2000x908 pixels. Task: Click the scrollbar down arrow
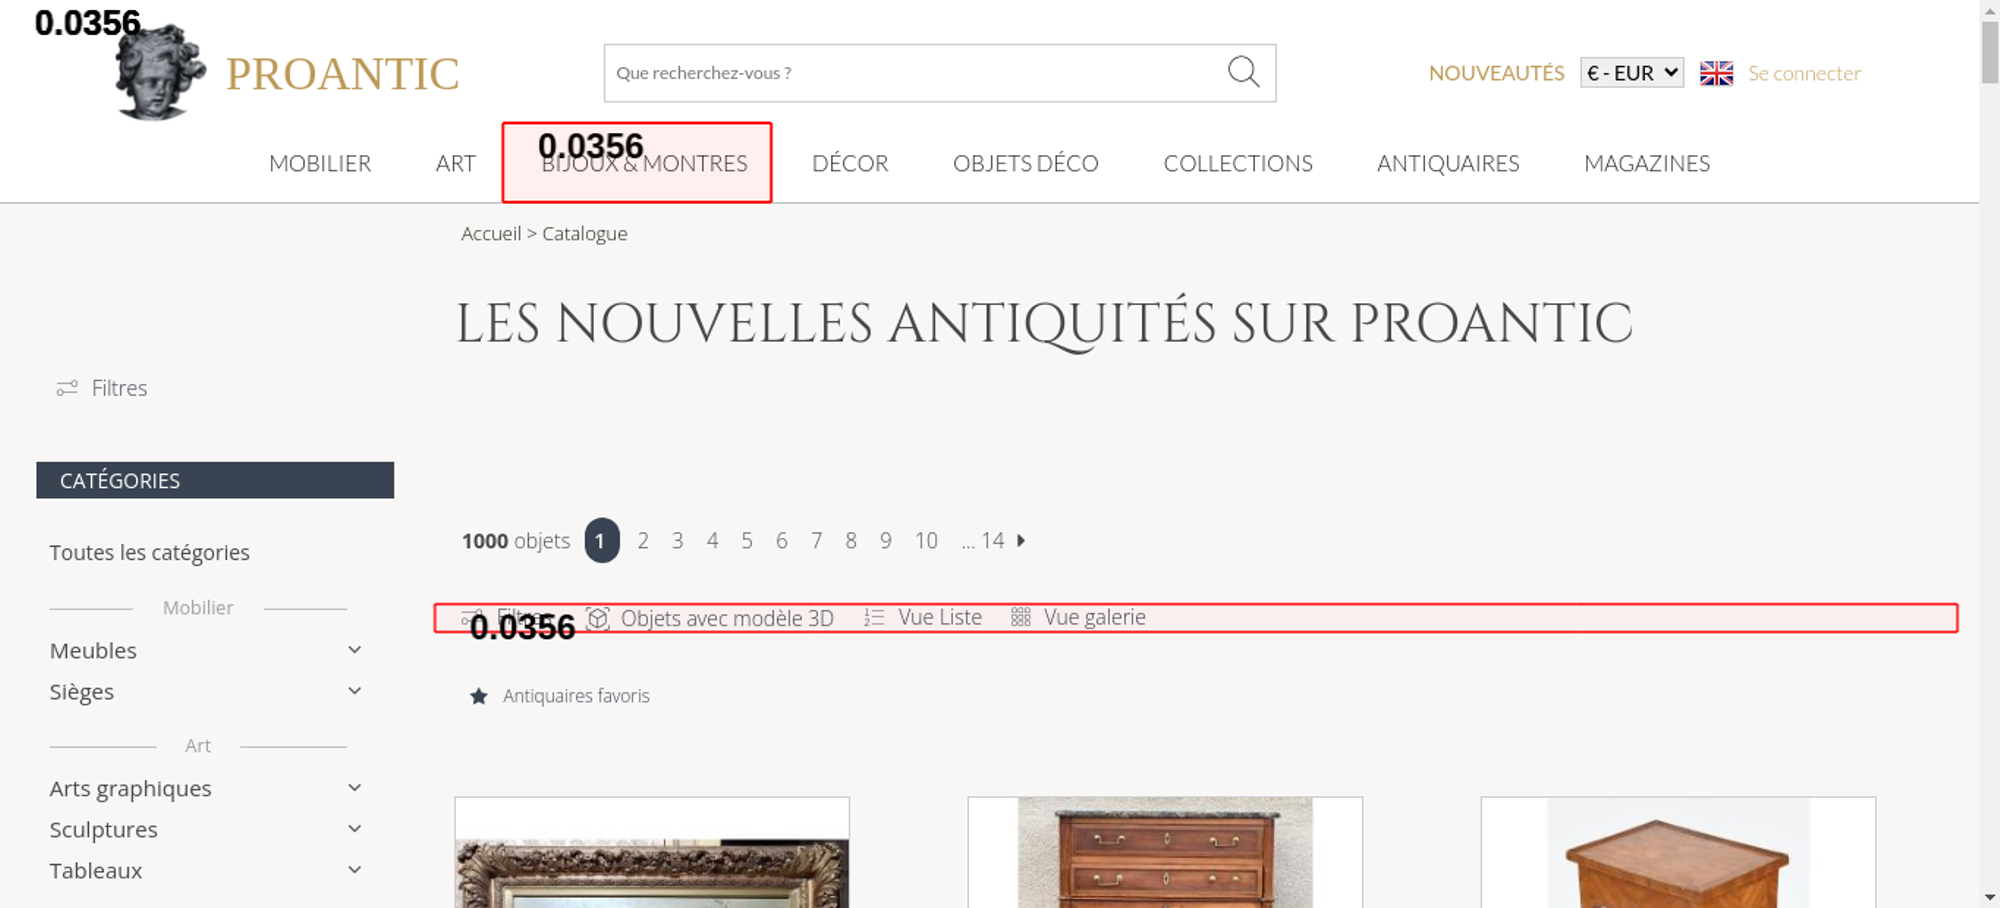[x=1990, y=898]
